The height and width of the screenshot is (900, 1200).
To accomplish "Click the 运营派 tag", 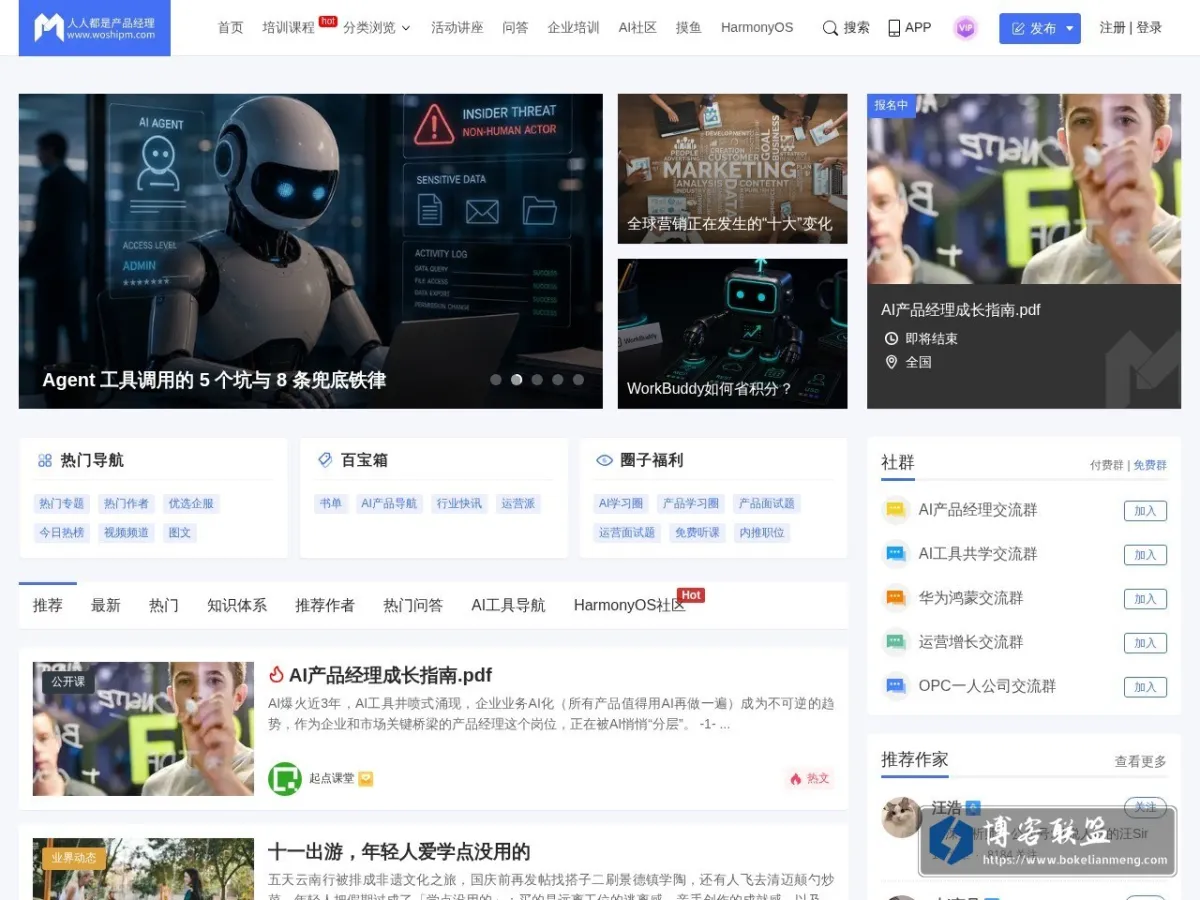I will click(518, 504).
